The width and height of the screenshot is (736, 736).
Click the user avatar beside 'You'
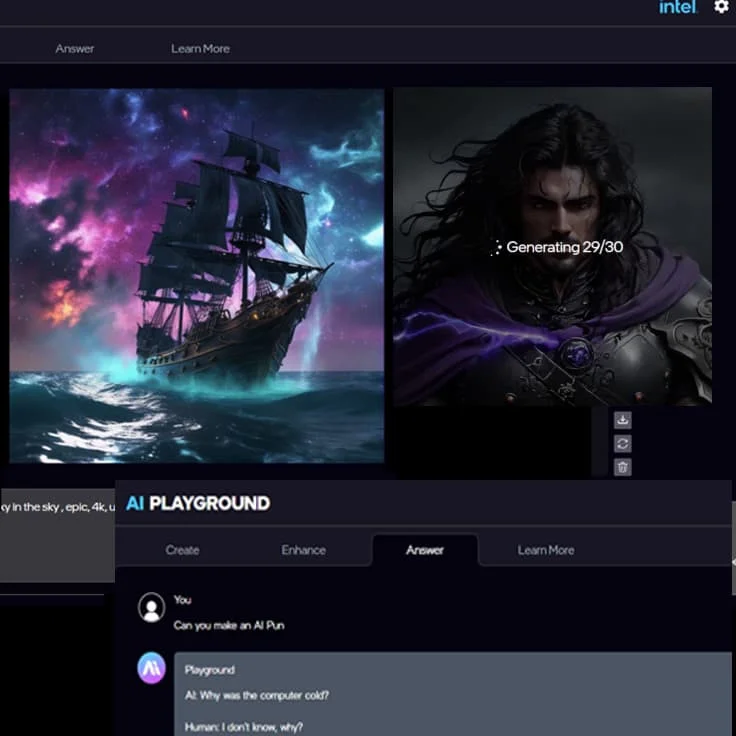tap(151, 607)
